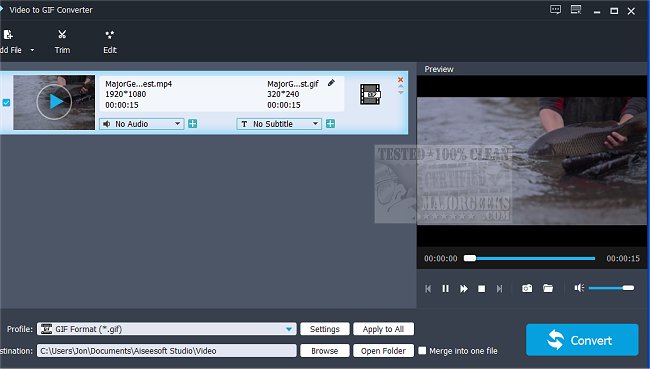The width and height of the screenshot is (650, 369).
Task: Select the output name MajorG...st.gif
Action: [x=293, y=84]
